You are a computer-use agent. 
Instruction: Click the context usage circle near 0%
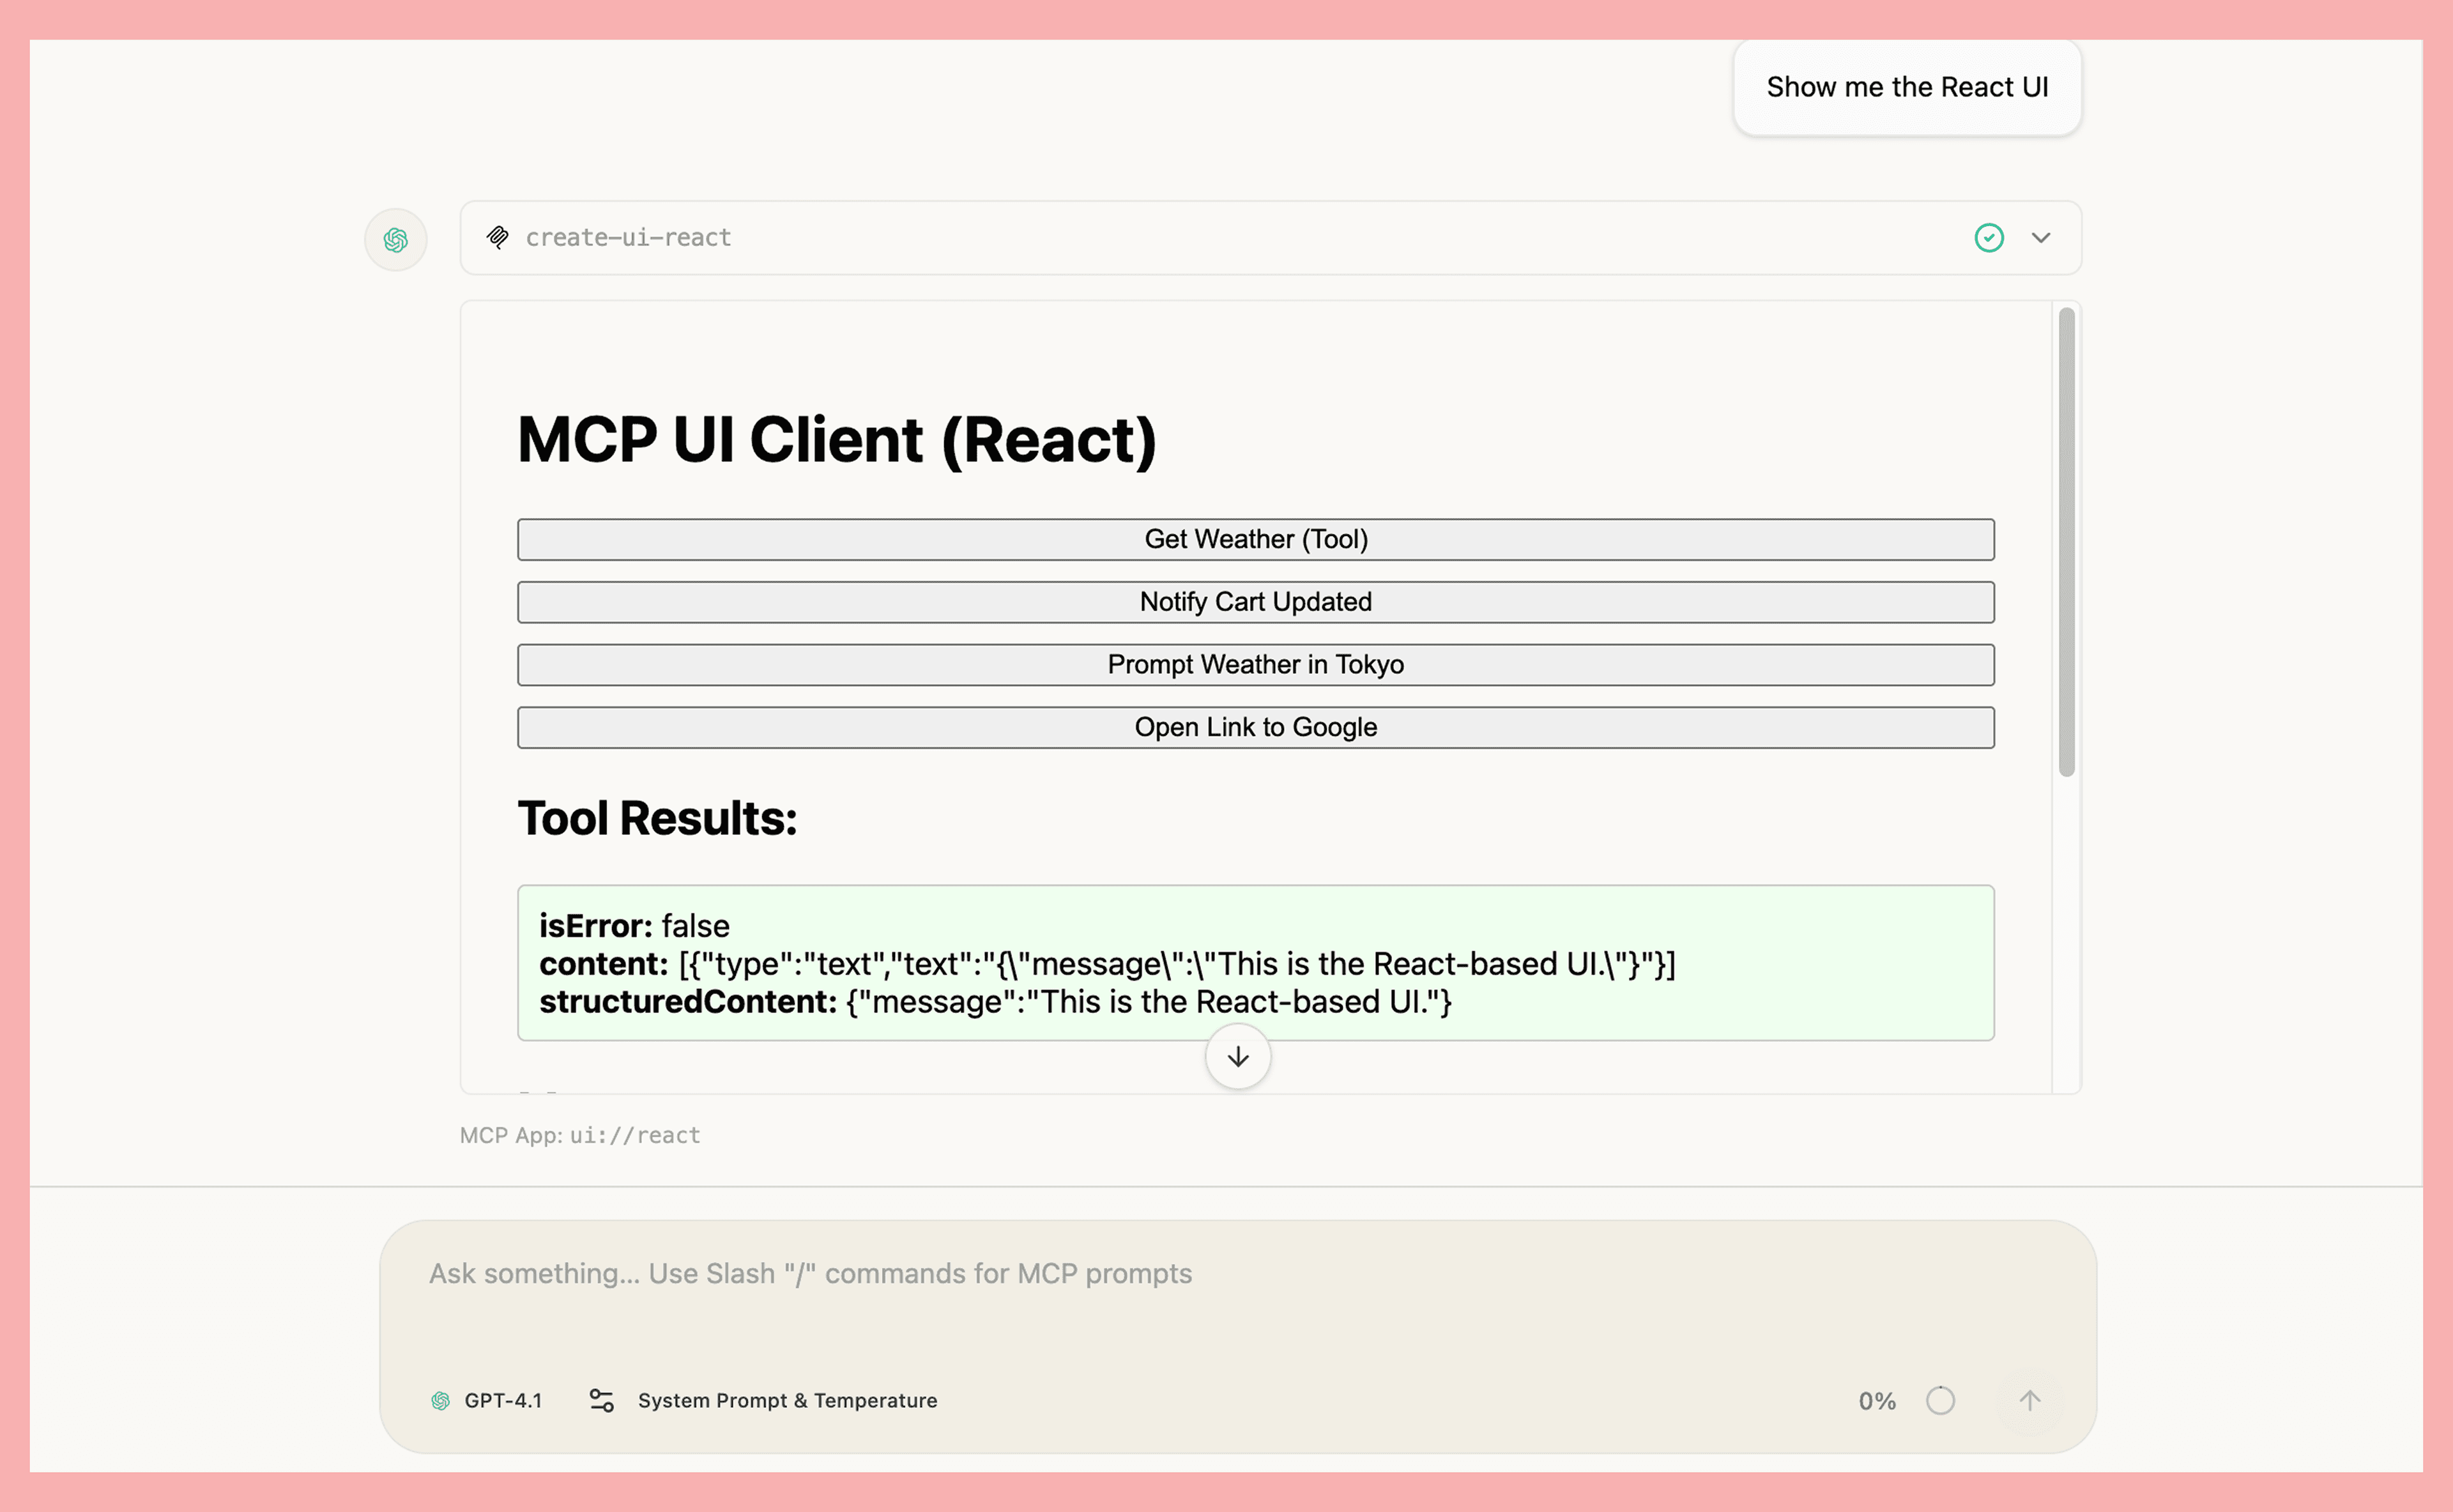pos(1941,1401)
